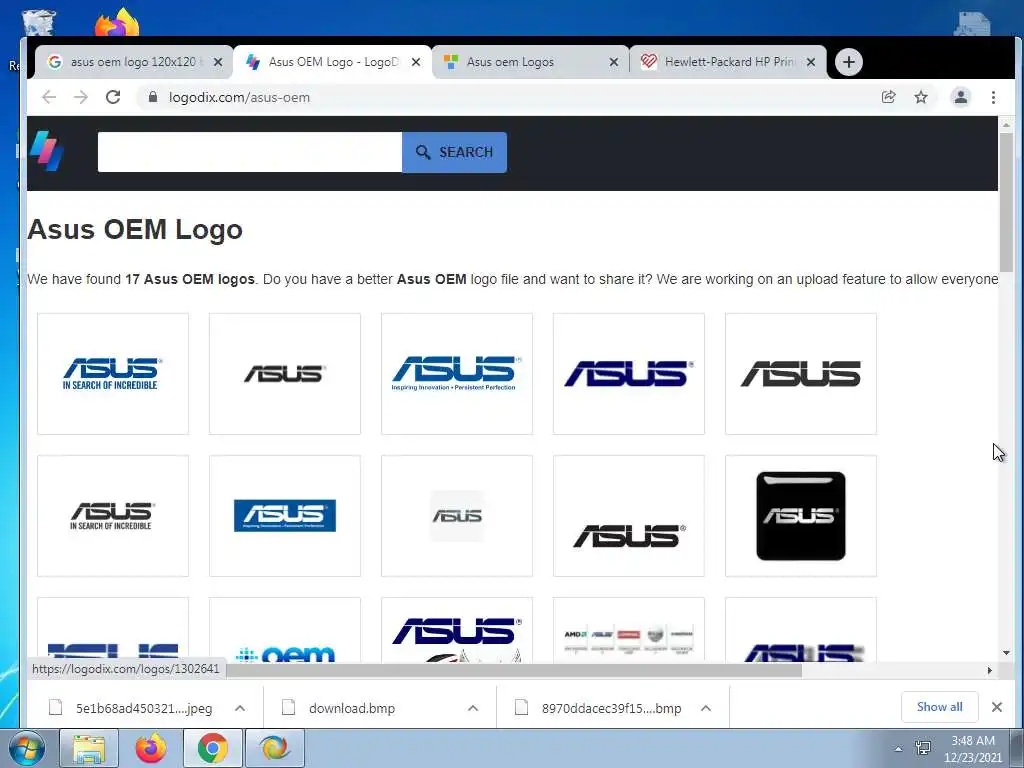Open ASUS 'Inspiring Innovation' blue logo thumbnail
This screenshot has height=768, width=1024.
click(456, 374)
